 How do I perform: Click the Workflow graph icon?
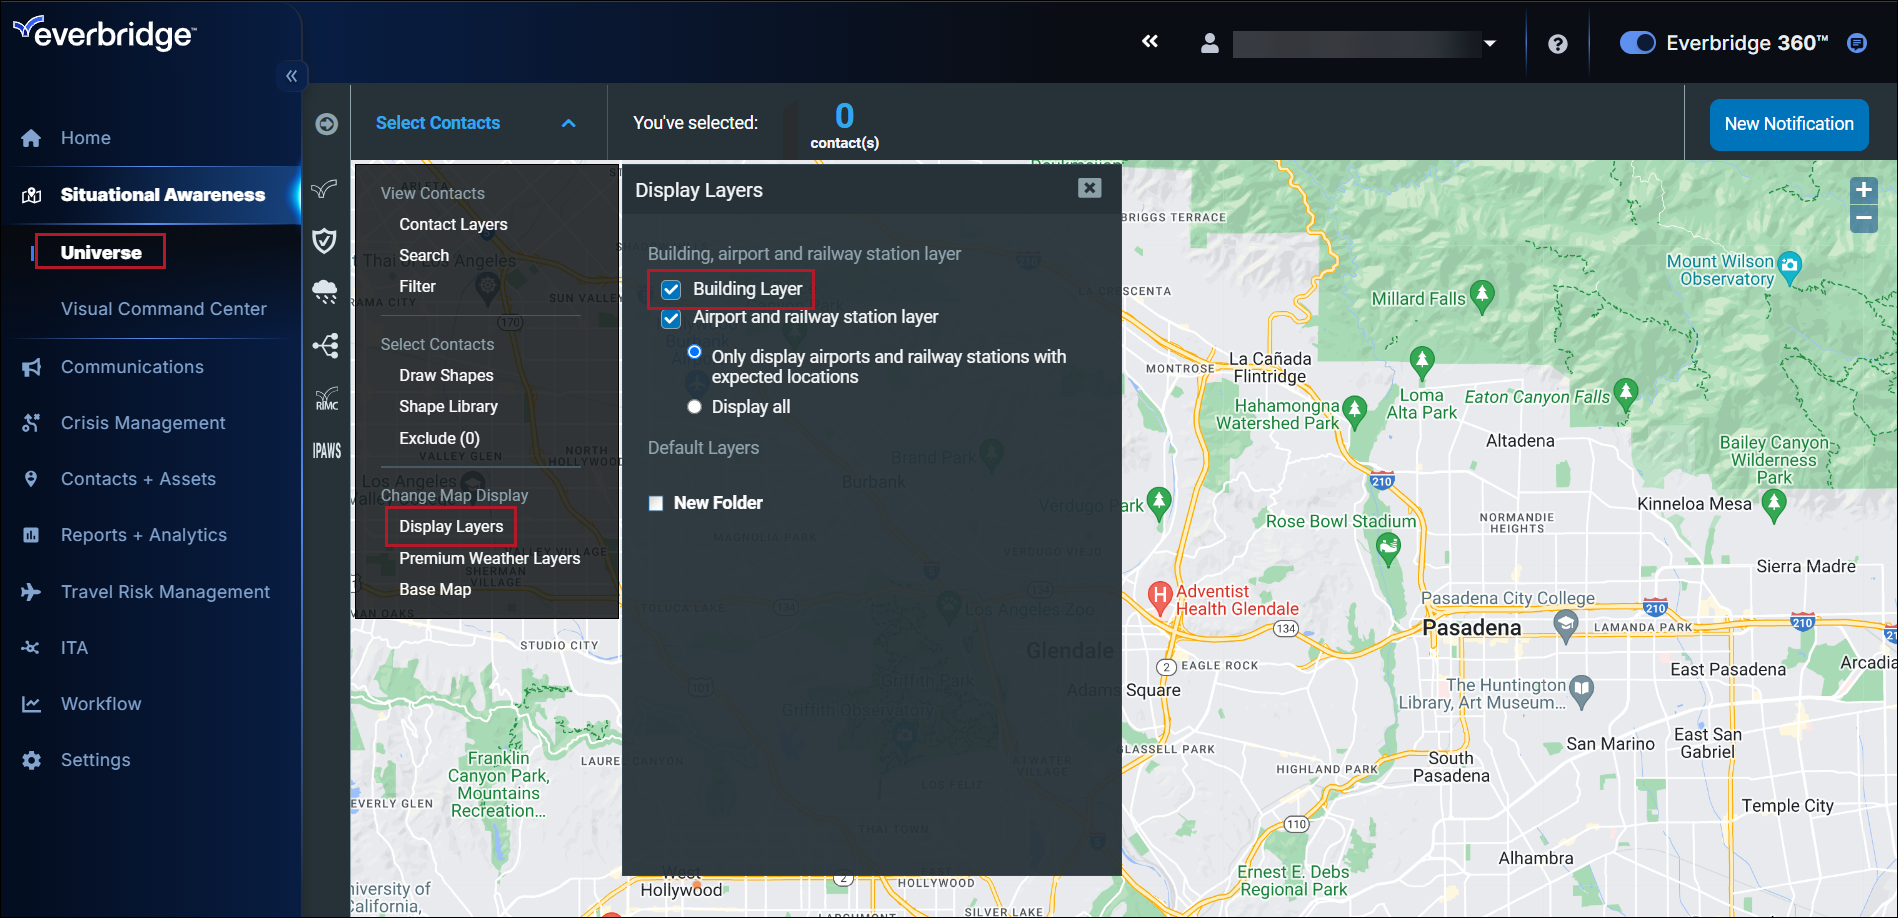click(31, 704)
